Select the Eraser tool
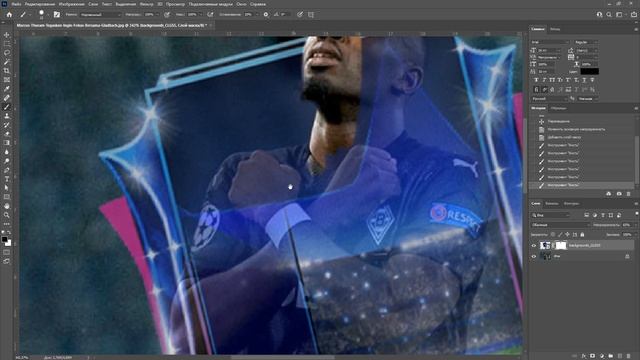The image size is (640, 360). [x=7, y=134]
